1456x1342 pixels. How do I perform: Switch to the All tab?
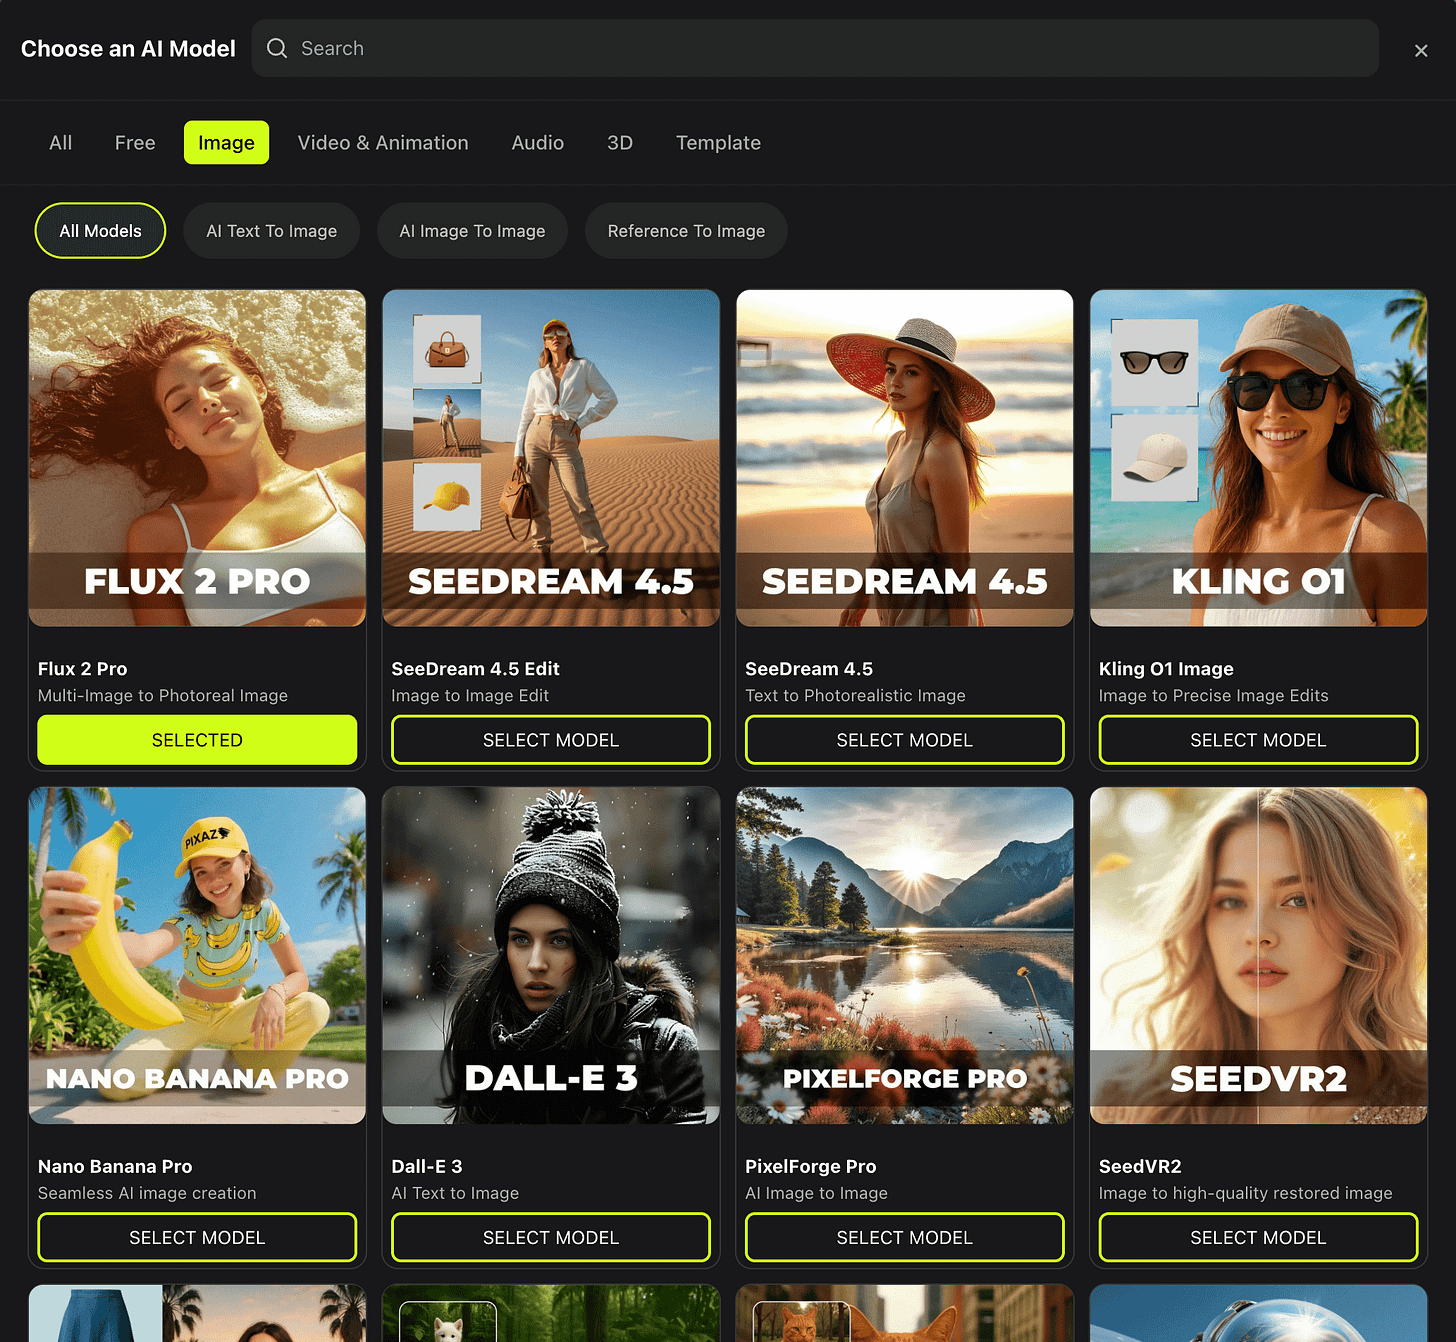61,142
